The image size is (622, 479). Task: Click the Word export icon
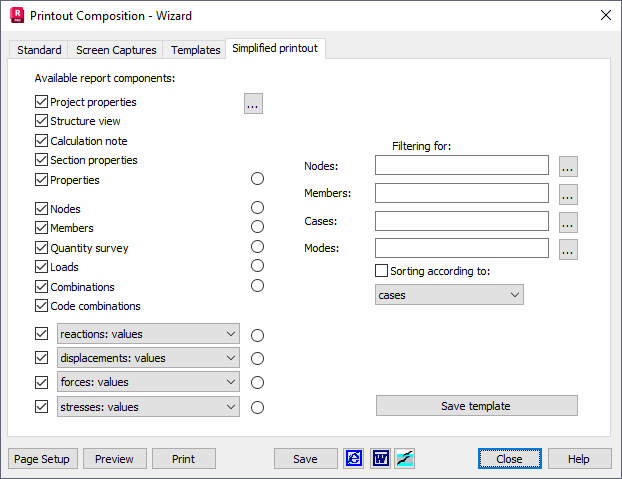click(380, 459)
